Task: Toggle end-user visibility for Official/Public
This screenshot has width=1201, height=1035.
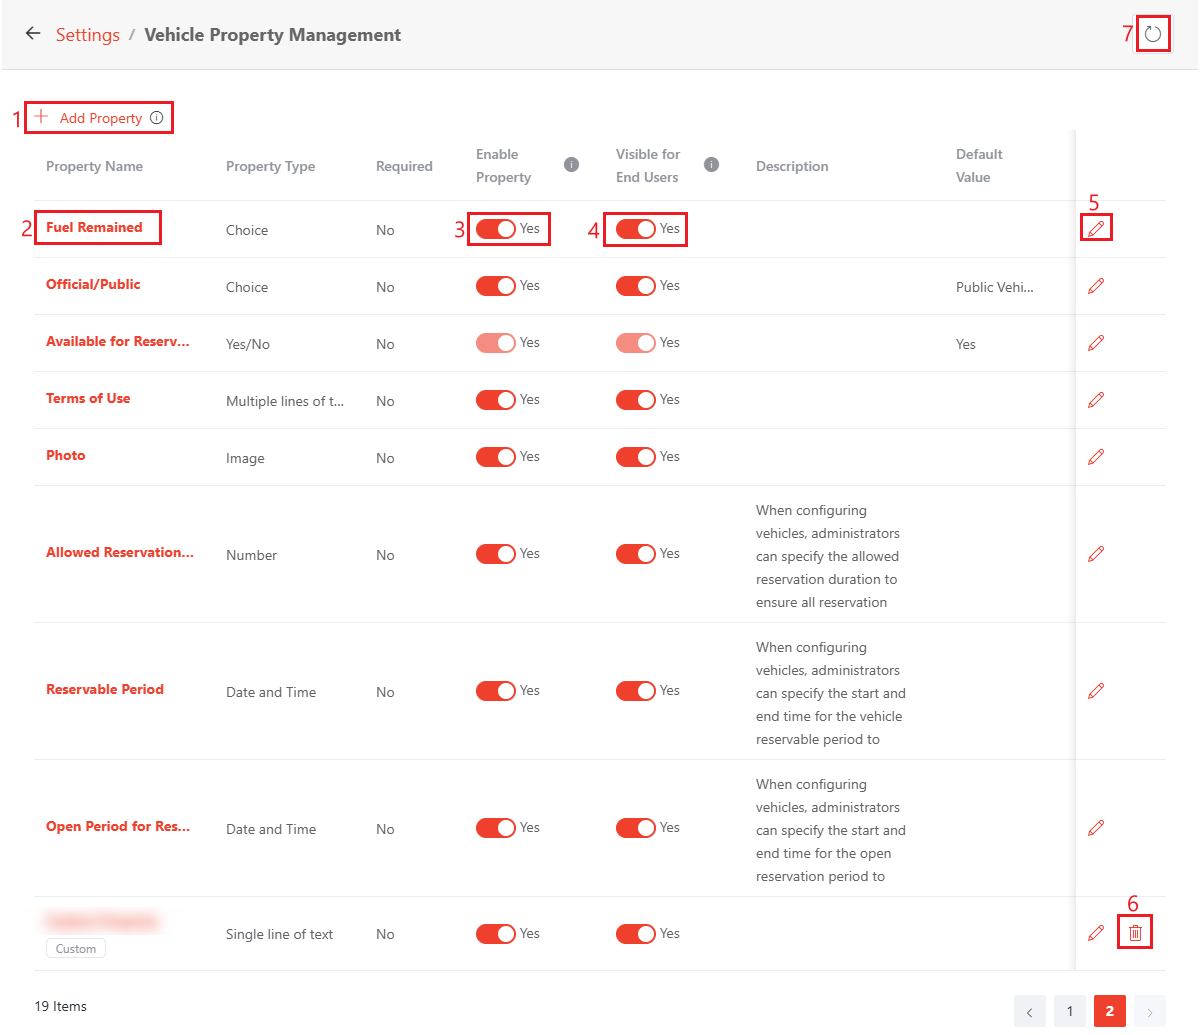Action: (636, 286)
